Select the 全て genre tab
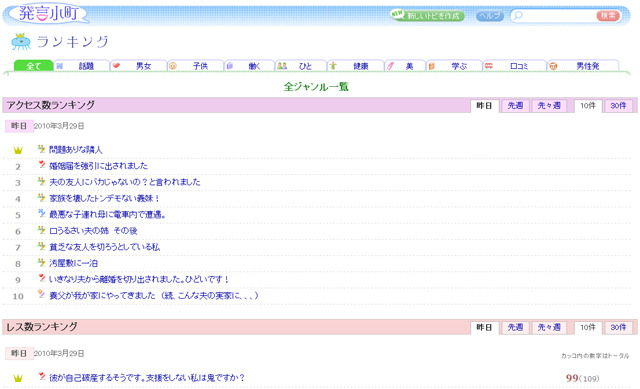The height and width of the screenshot is (389, 640). coord(33,66)
